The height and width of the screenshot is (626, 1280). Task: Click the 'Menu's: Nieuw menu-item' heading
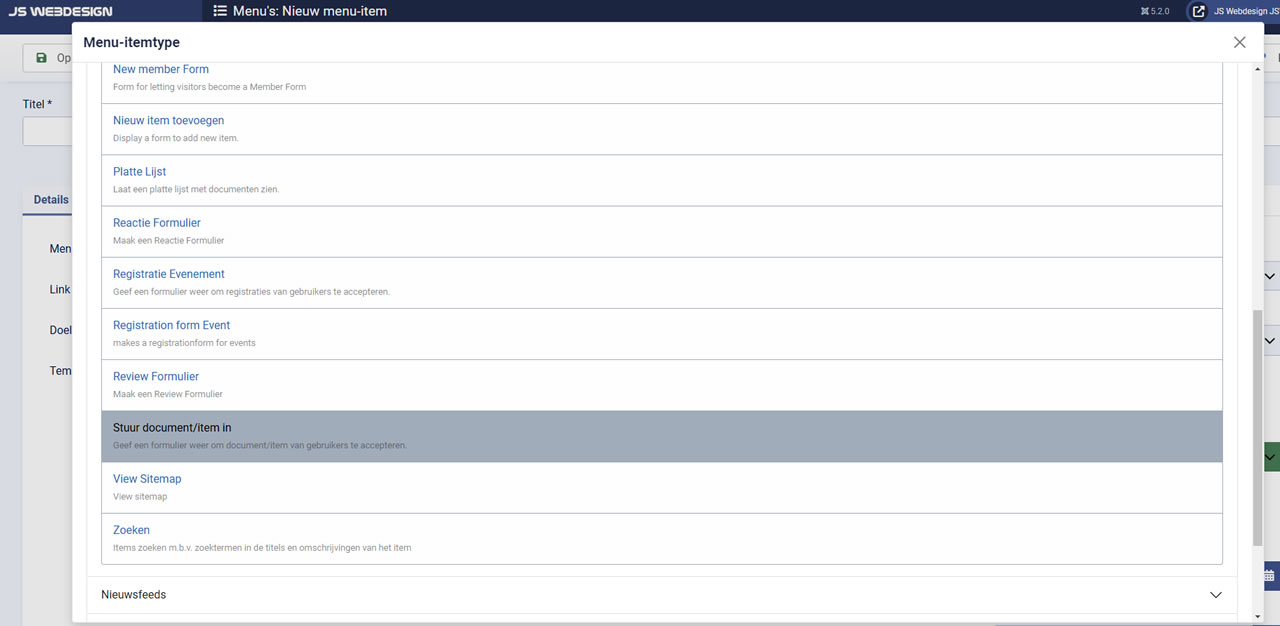tap(310, 11)
